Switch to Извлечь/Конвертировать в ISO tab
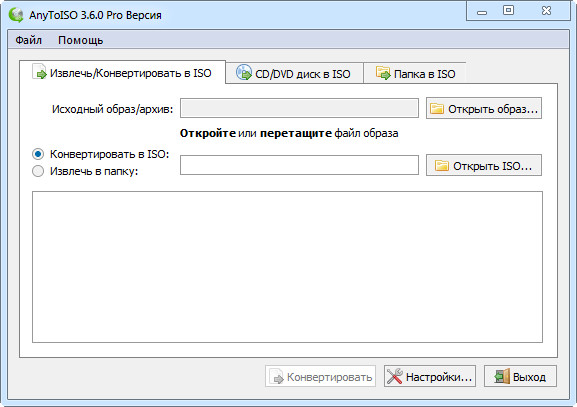 point(122,73)
